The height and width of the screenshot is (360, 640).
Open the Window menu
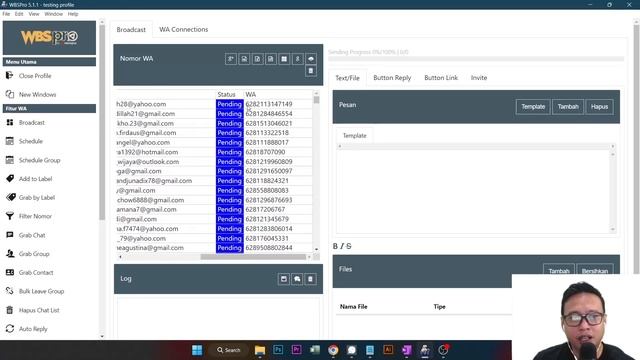coord(53,14)
